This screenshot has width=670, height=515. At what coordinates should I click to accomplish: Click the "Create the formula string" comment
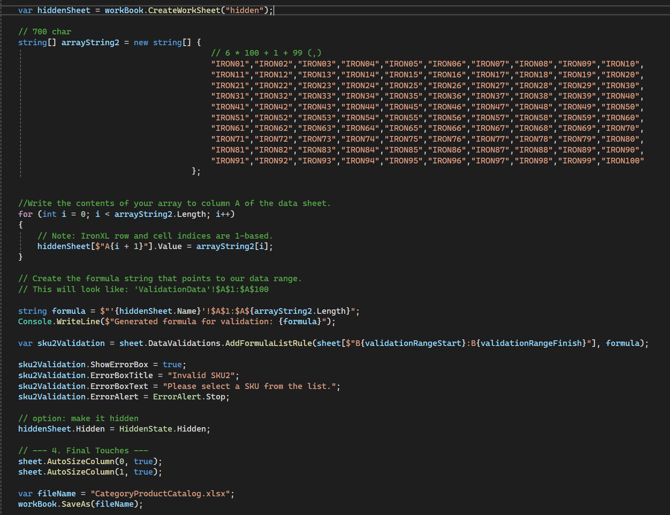[x=160, y=279]
